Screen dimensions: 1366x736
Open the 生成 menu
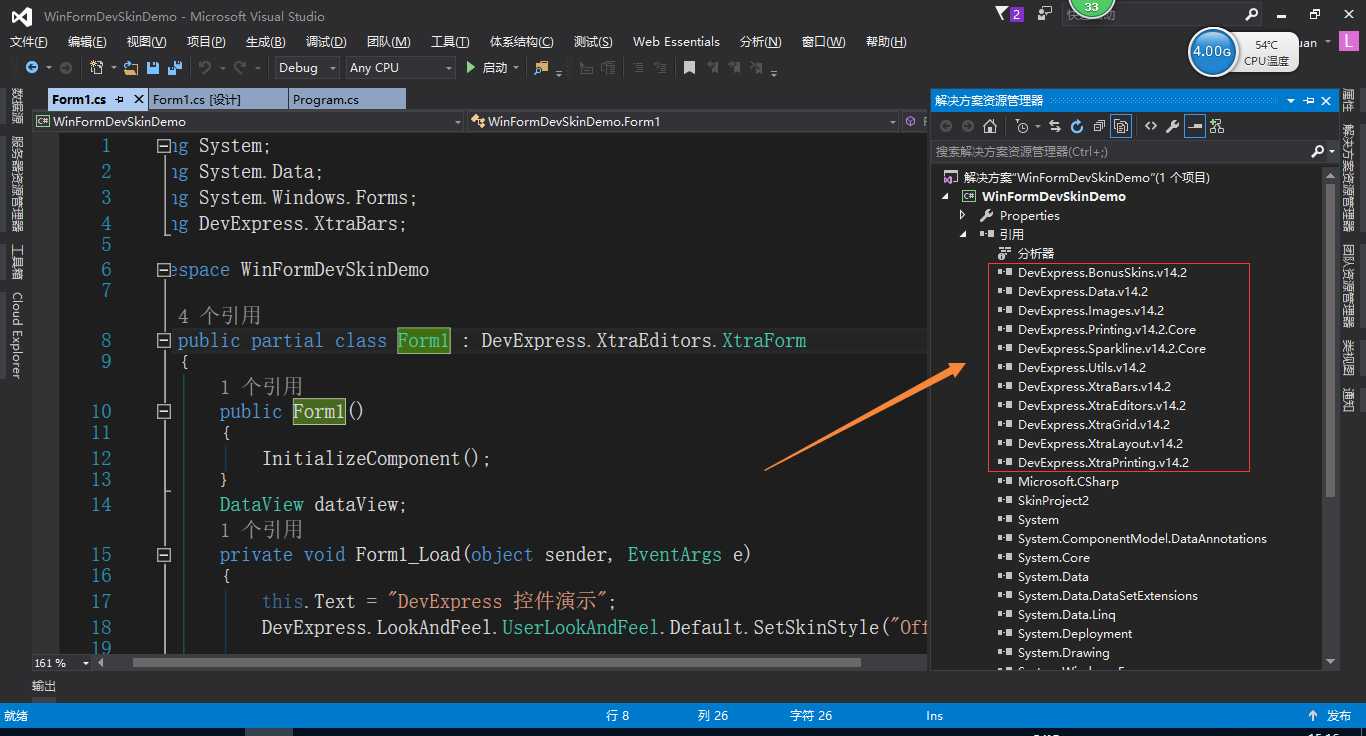265,42
